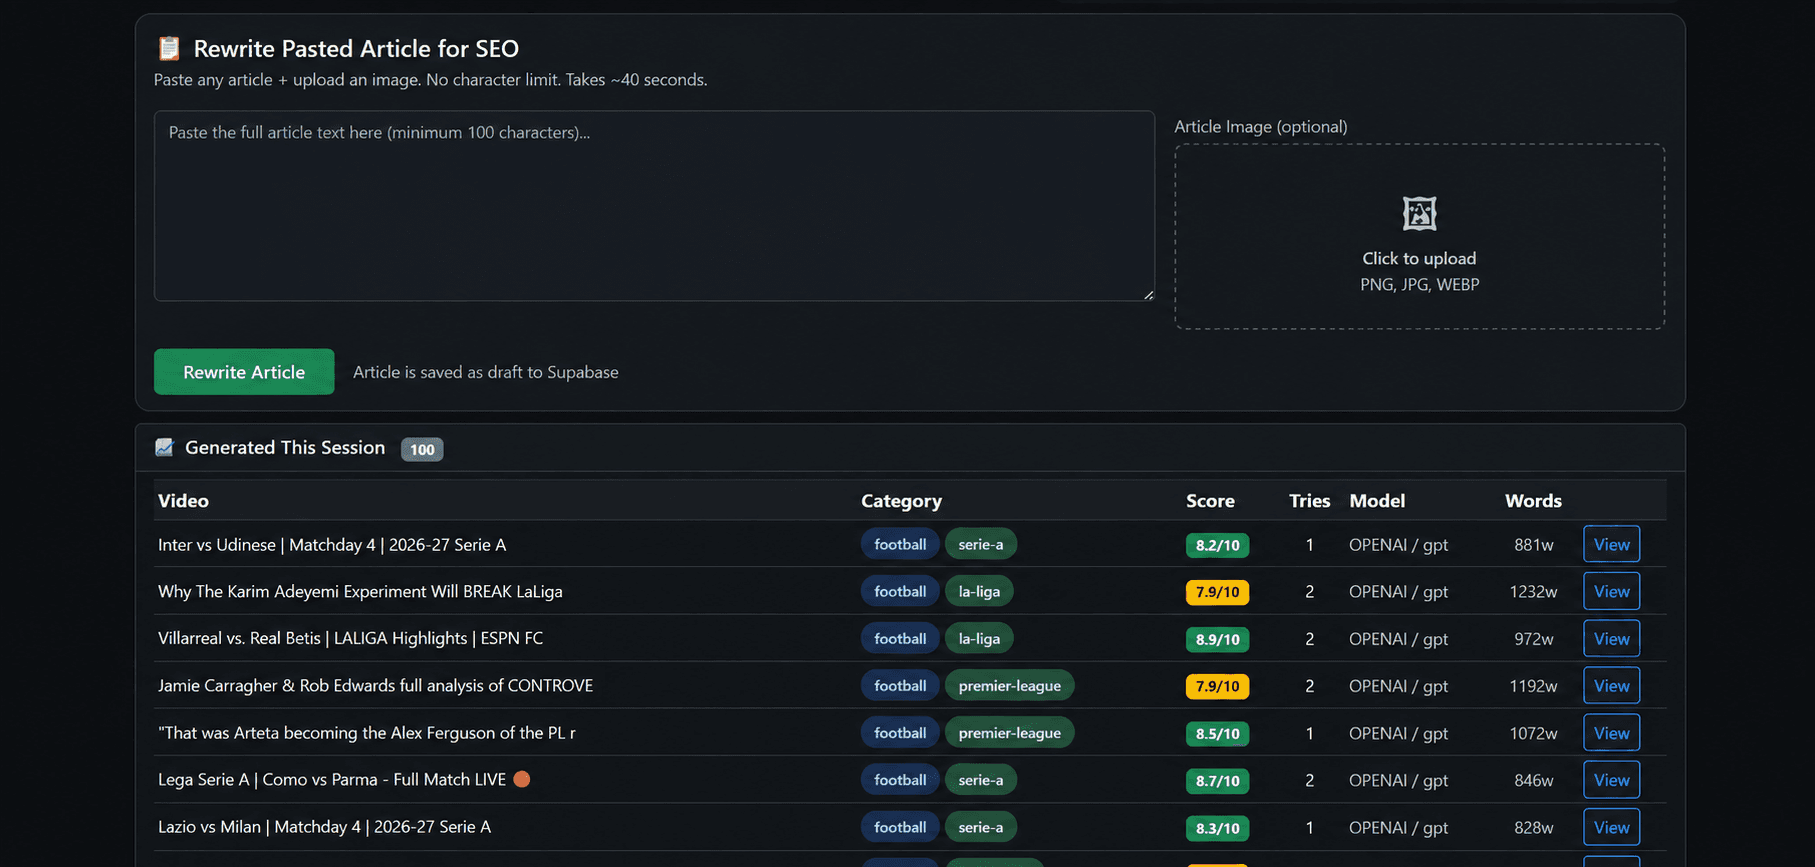Screen dimensions: 1815x867
Task: Click the 8.5/10 score badge
Action: 1217,734
